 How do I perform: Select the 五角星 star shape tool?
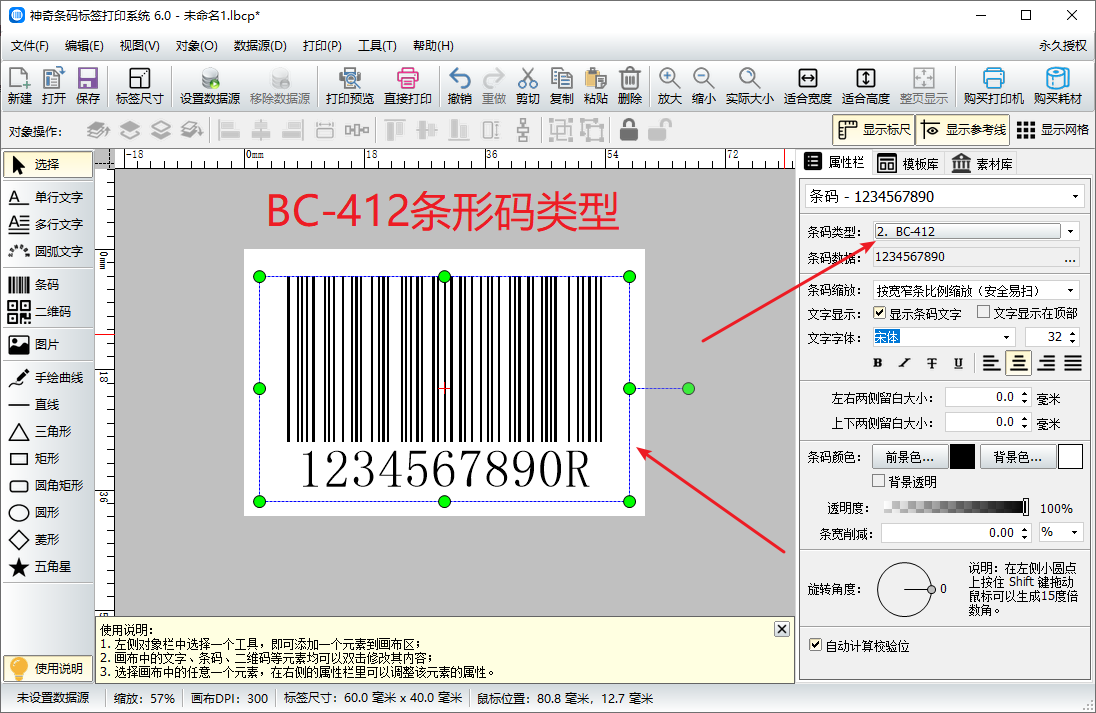pyautogui.click(x=48, y=567)
